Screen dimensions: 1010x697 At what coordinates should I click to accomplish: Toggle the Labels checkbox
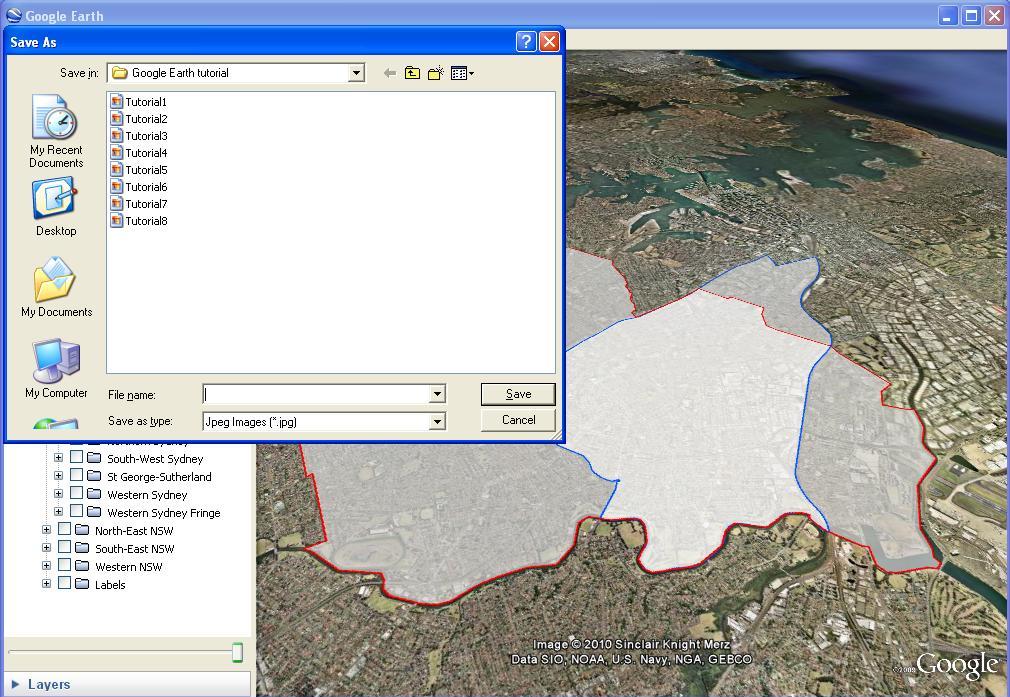[x=64, y=584]
